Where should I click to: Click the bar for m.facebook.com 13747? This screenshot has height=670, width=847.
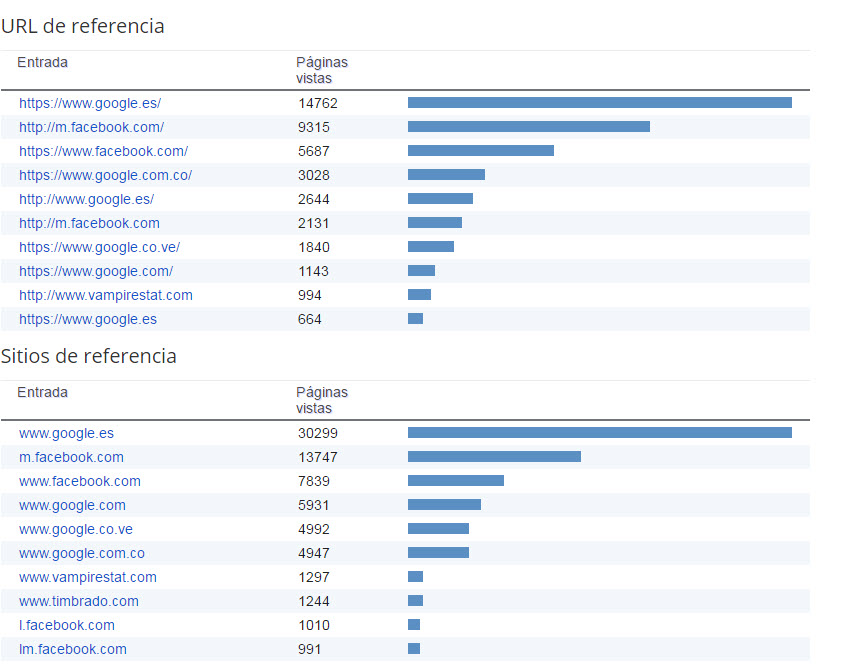(x=494, y=457)
